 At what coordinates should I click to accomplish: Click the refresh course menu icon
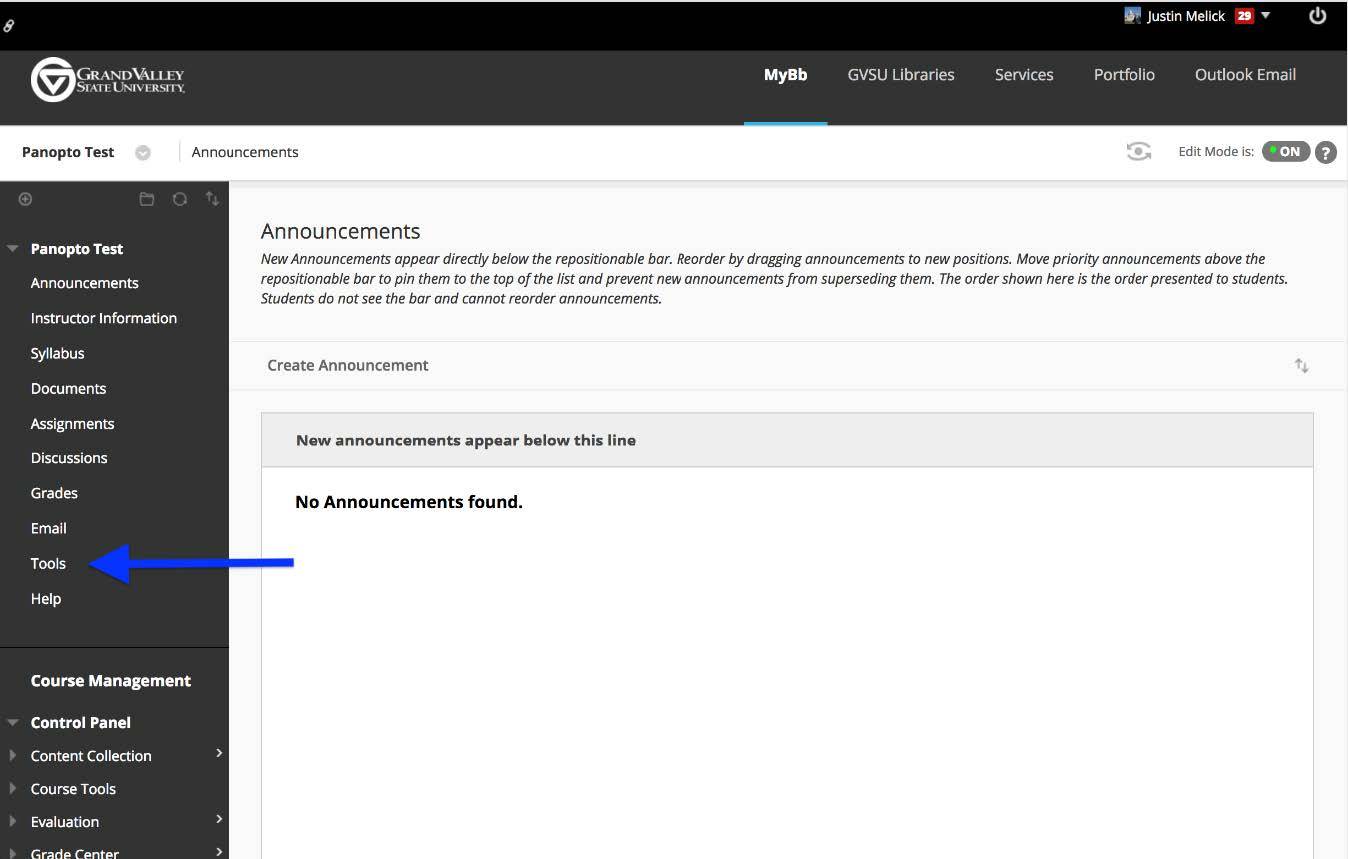180,199
